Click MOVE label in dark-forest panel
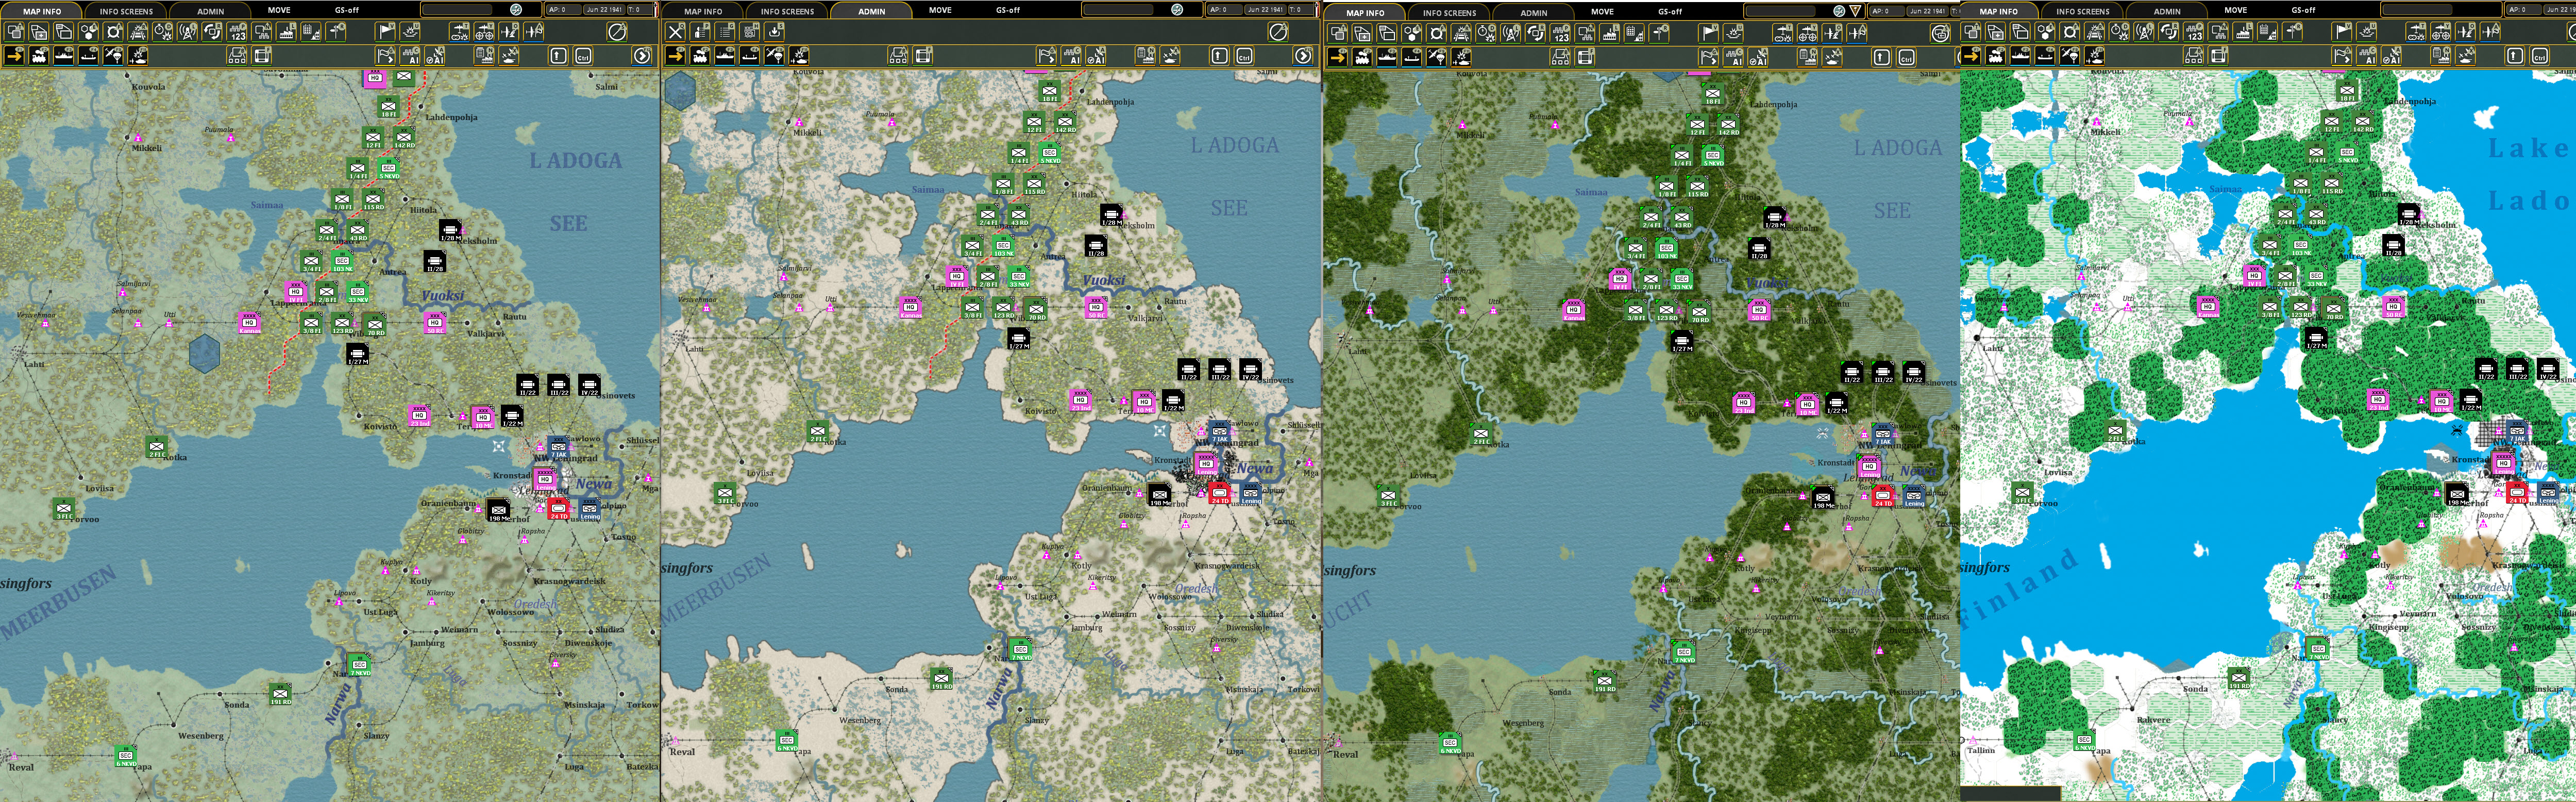The image size is (2576, 802). [1603, 11]
